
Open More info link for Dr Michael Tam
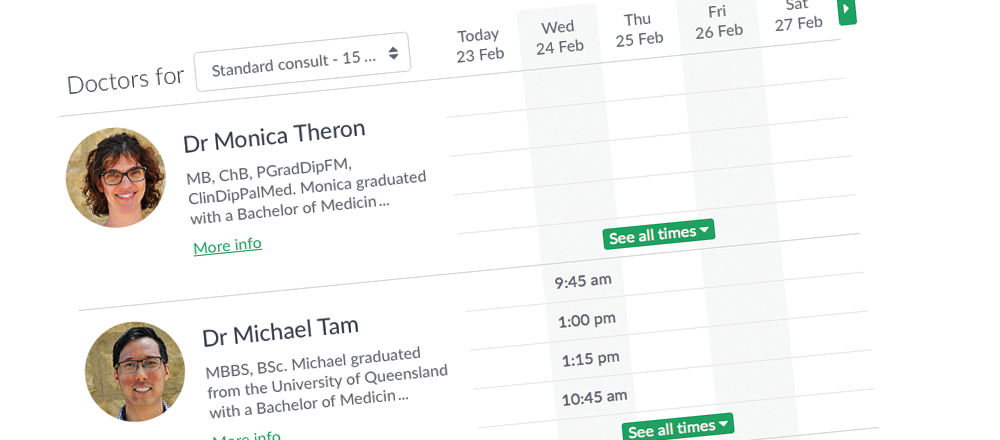[246, 435]
